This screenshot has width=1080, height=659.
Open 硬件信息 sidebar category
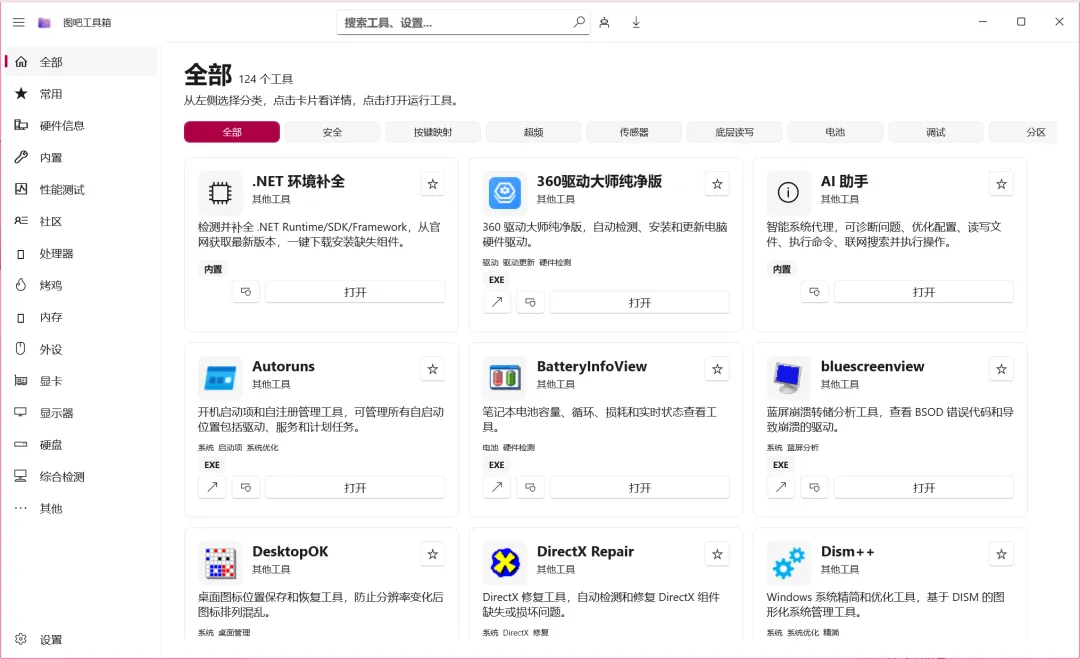click(x=81, y=125)
